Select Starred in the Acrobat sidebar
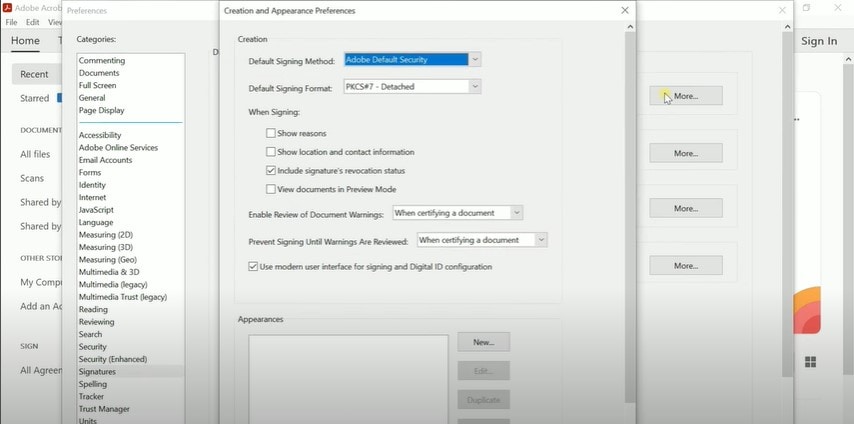854x424 pixels. pyautogui.click(x=34, y=98)
